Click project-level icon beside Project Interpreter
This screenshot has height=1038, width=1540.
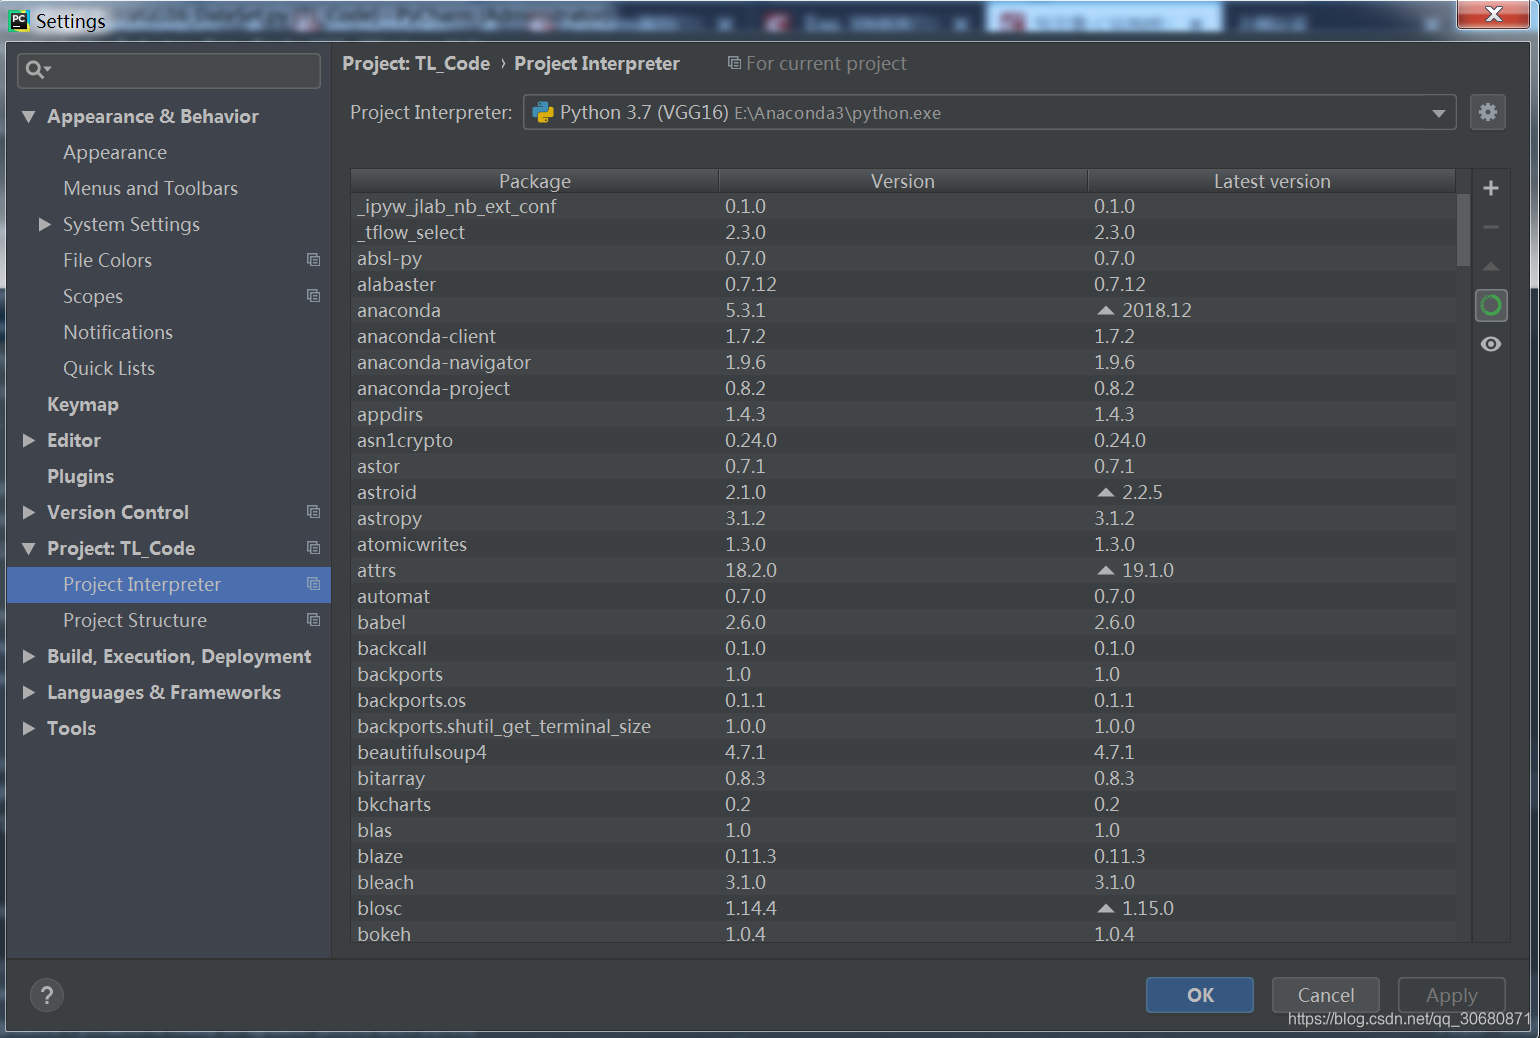click(313, 584)
